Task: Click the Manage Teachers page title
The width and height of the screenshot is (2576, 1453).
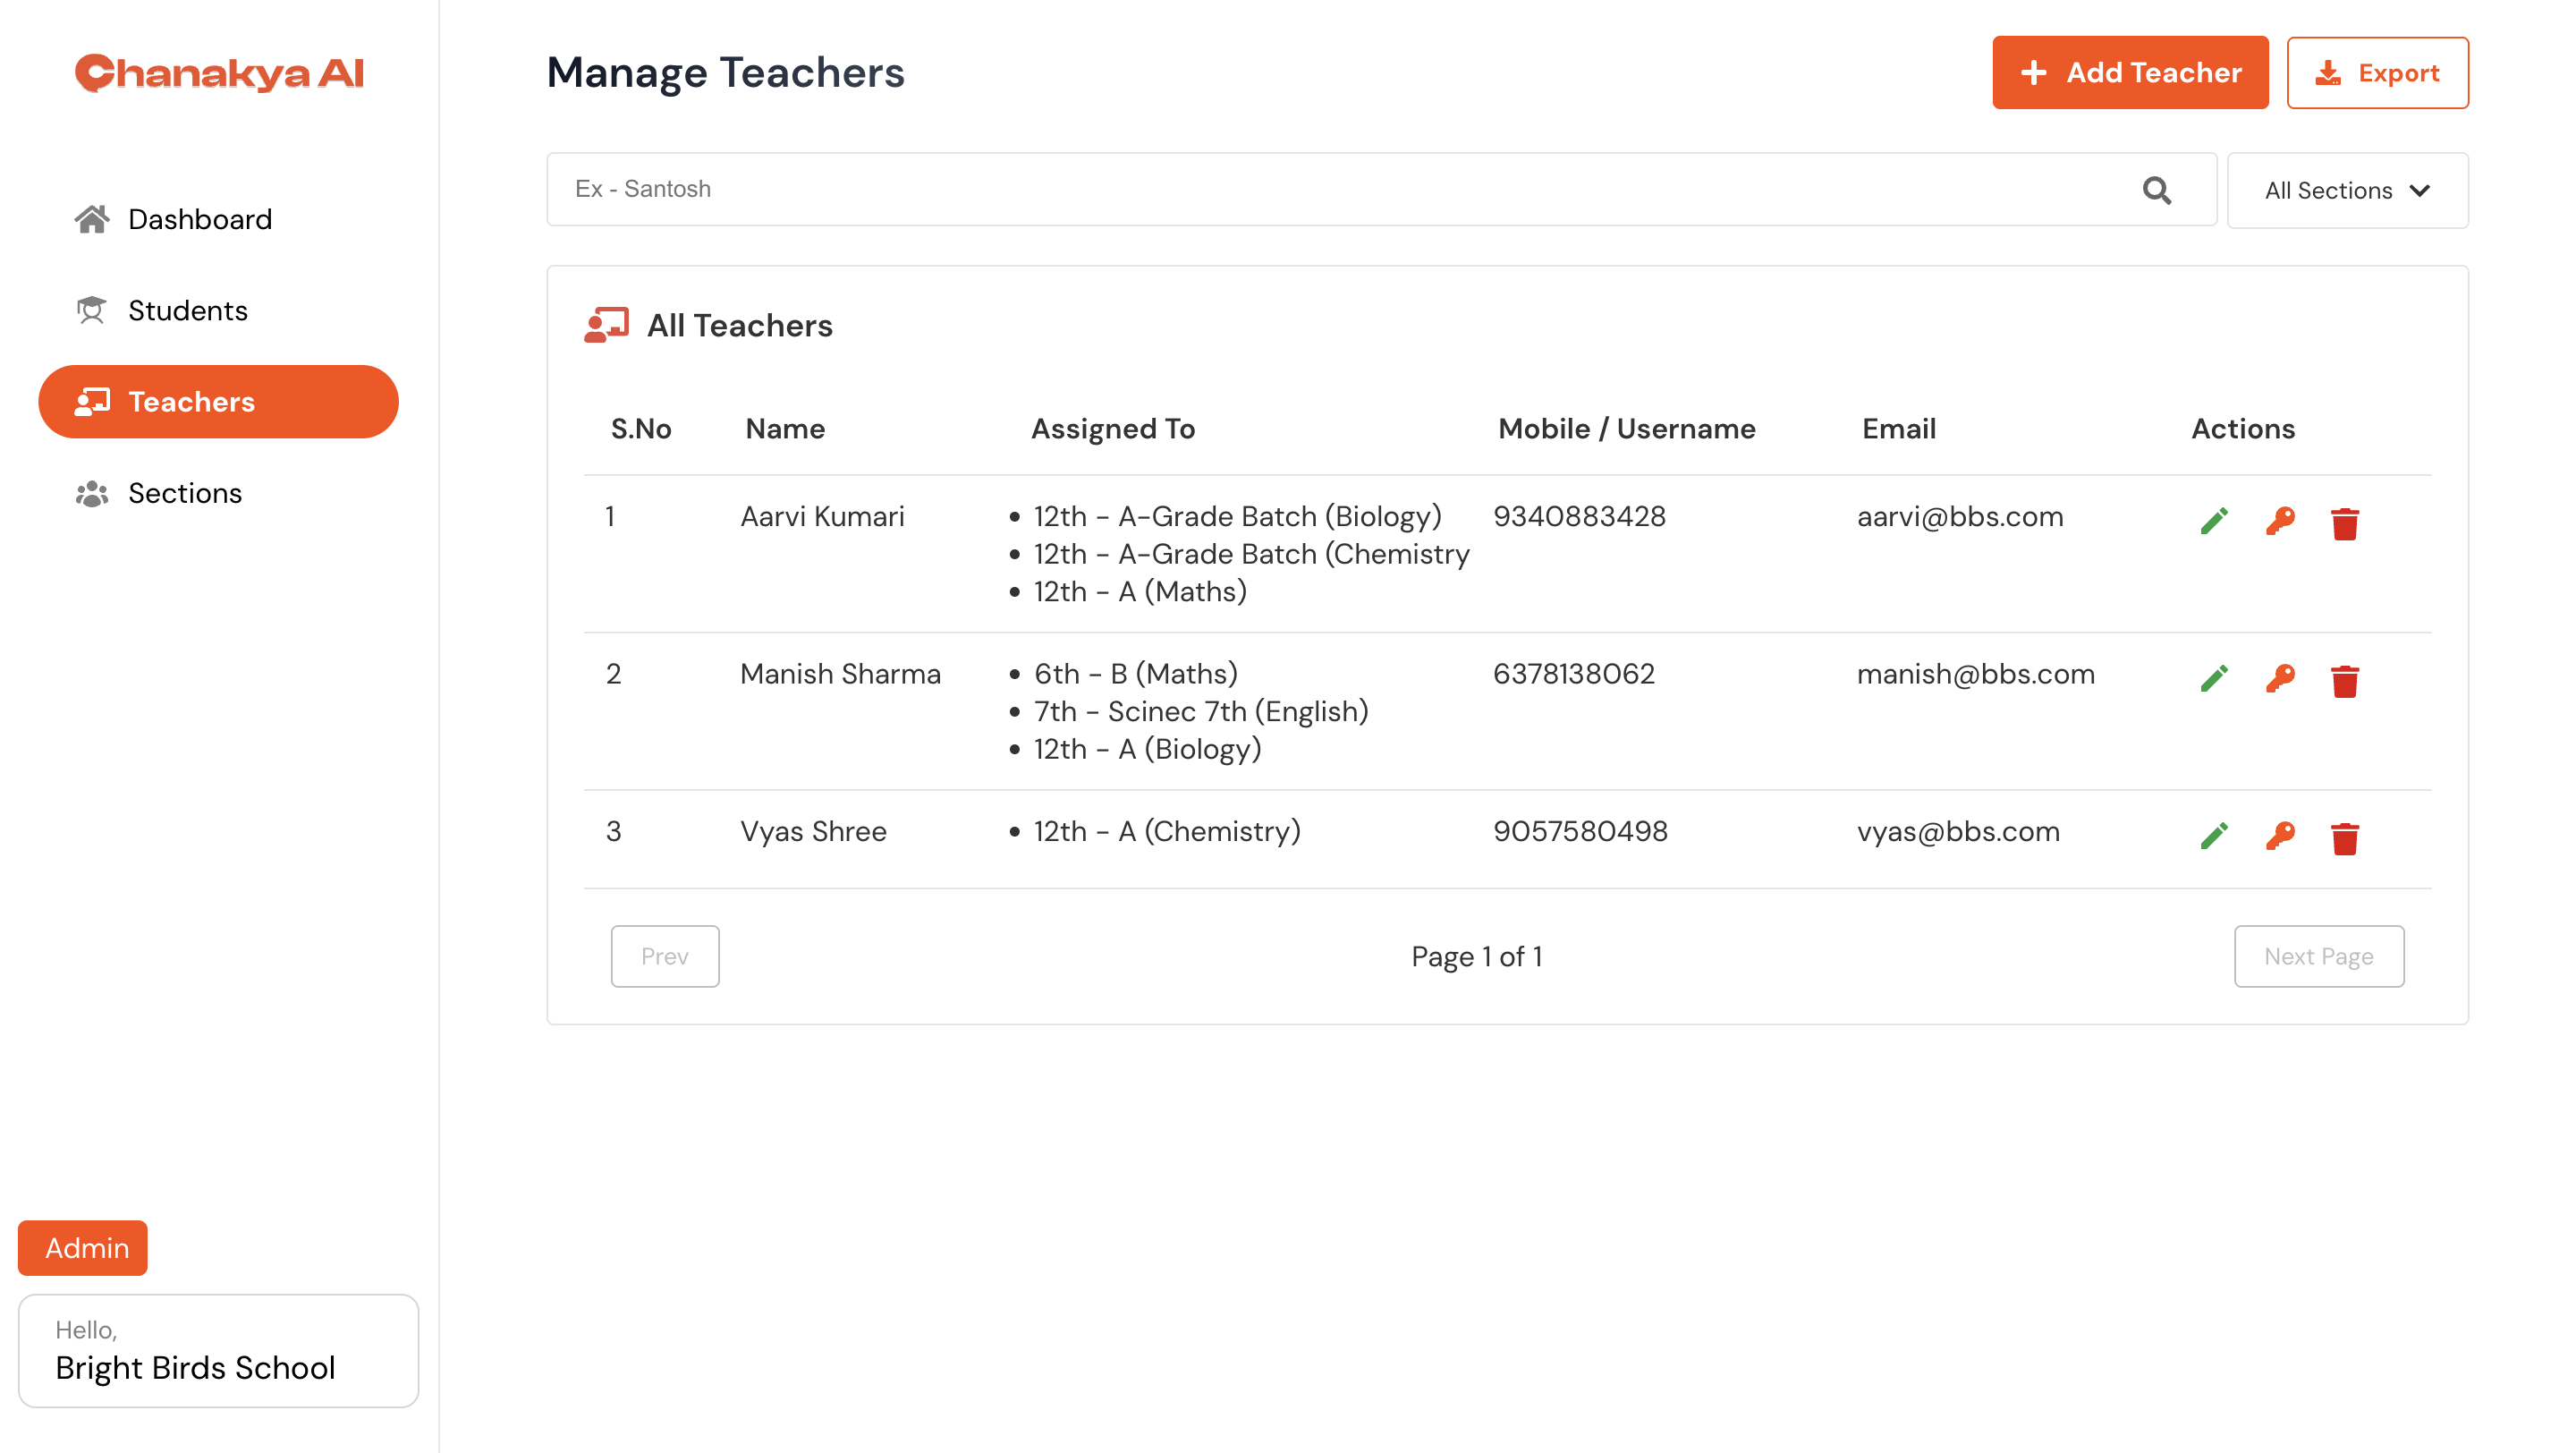Action: pos(725,73)
